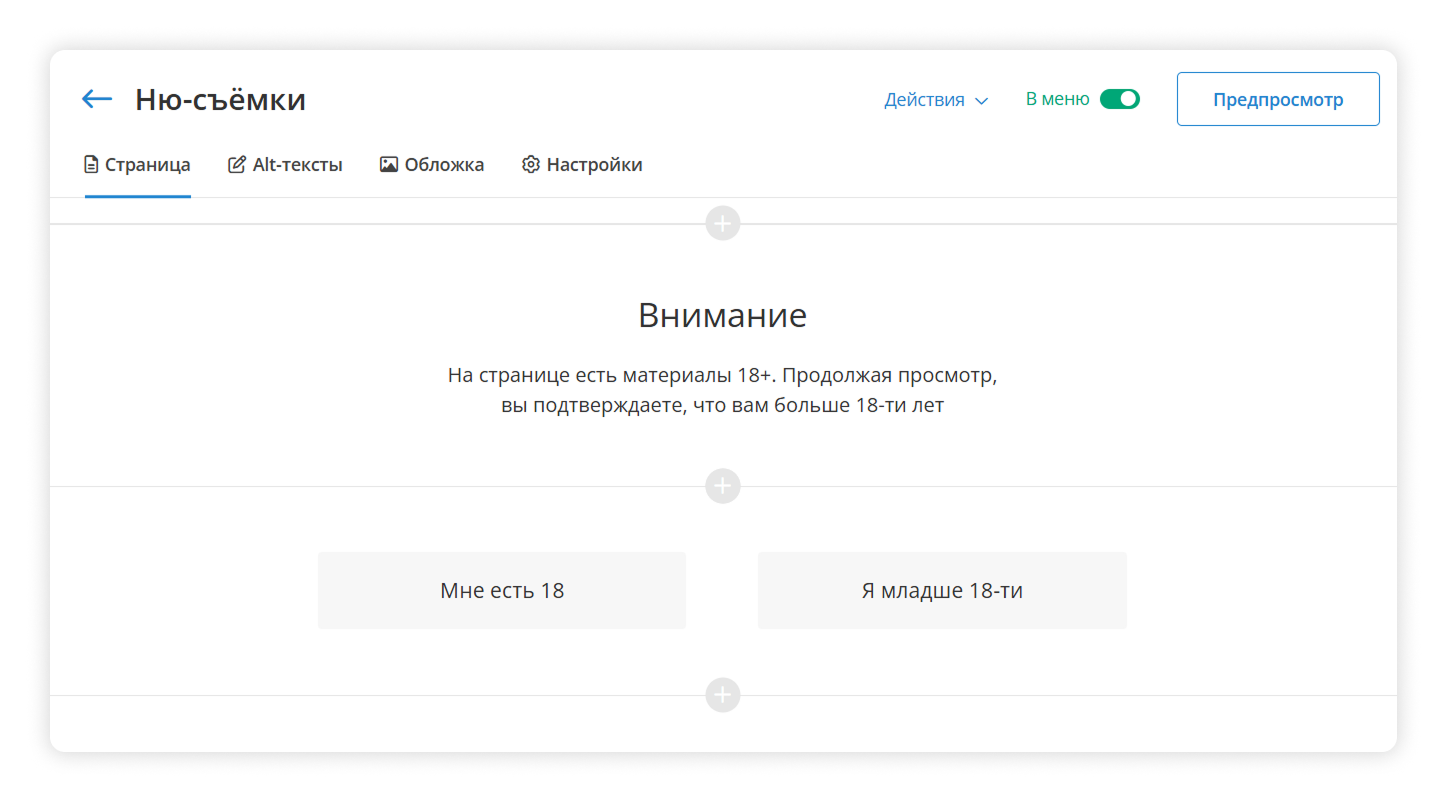
Task: Click the back arrow next to Ню-съёмки
Action: pos(97,99)
